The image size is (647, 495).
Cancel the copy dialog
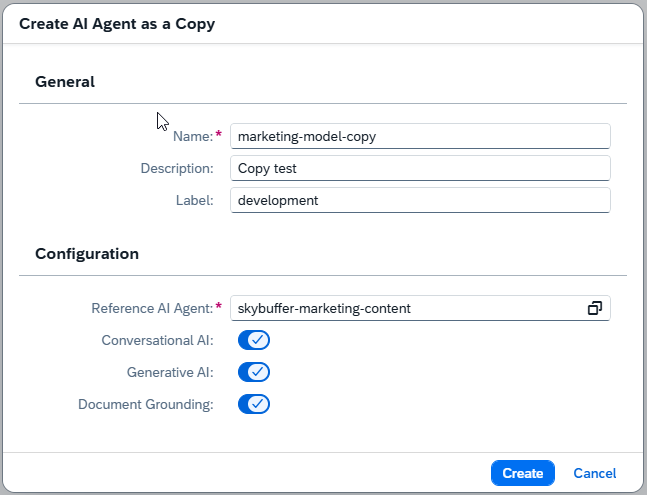tap(594, 473)
